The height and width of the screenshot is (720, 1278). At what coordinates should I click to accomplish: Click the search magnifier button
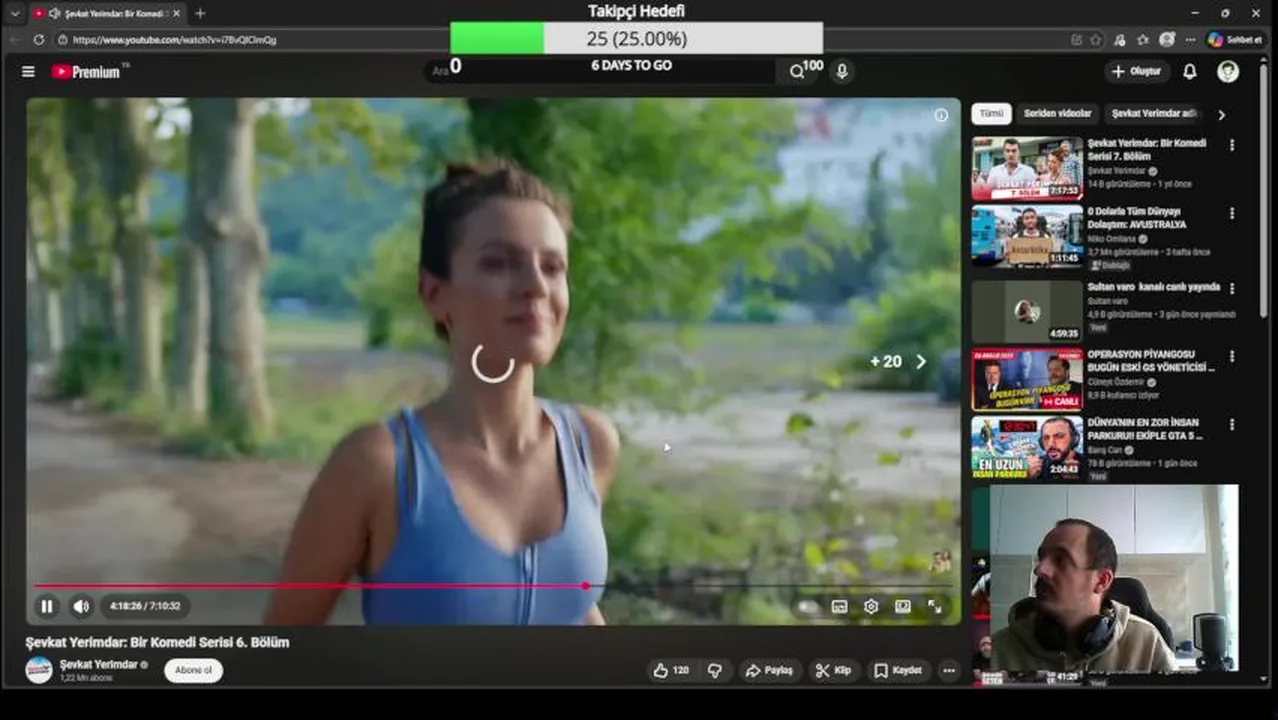point(796,72)
